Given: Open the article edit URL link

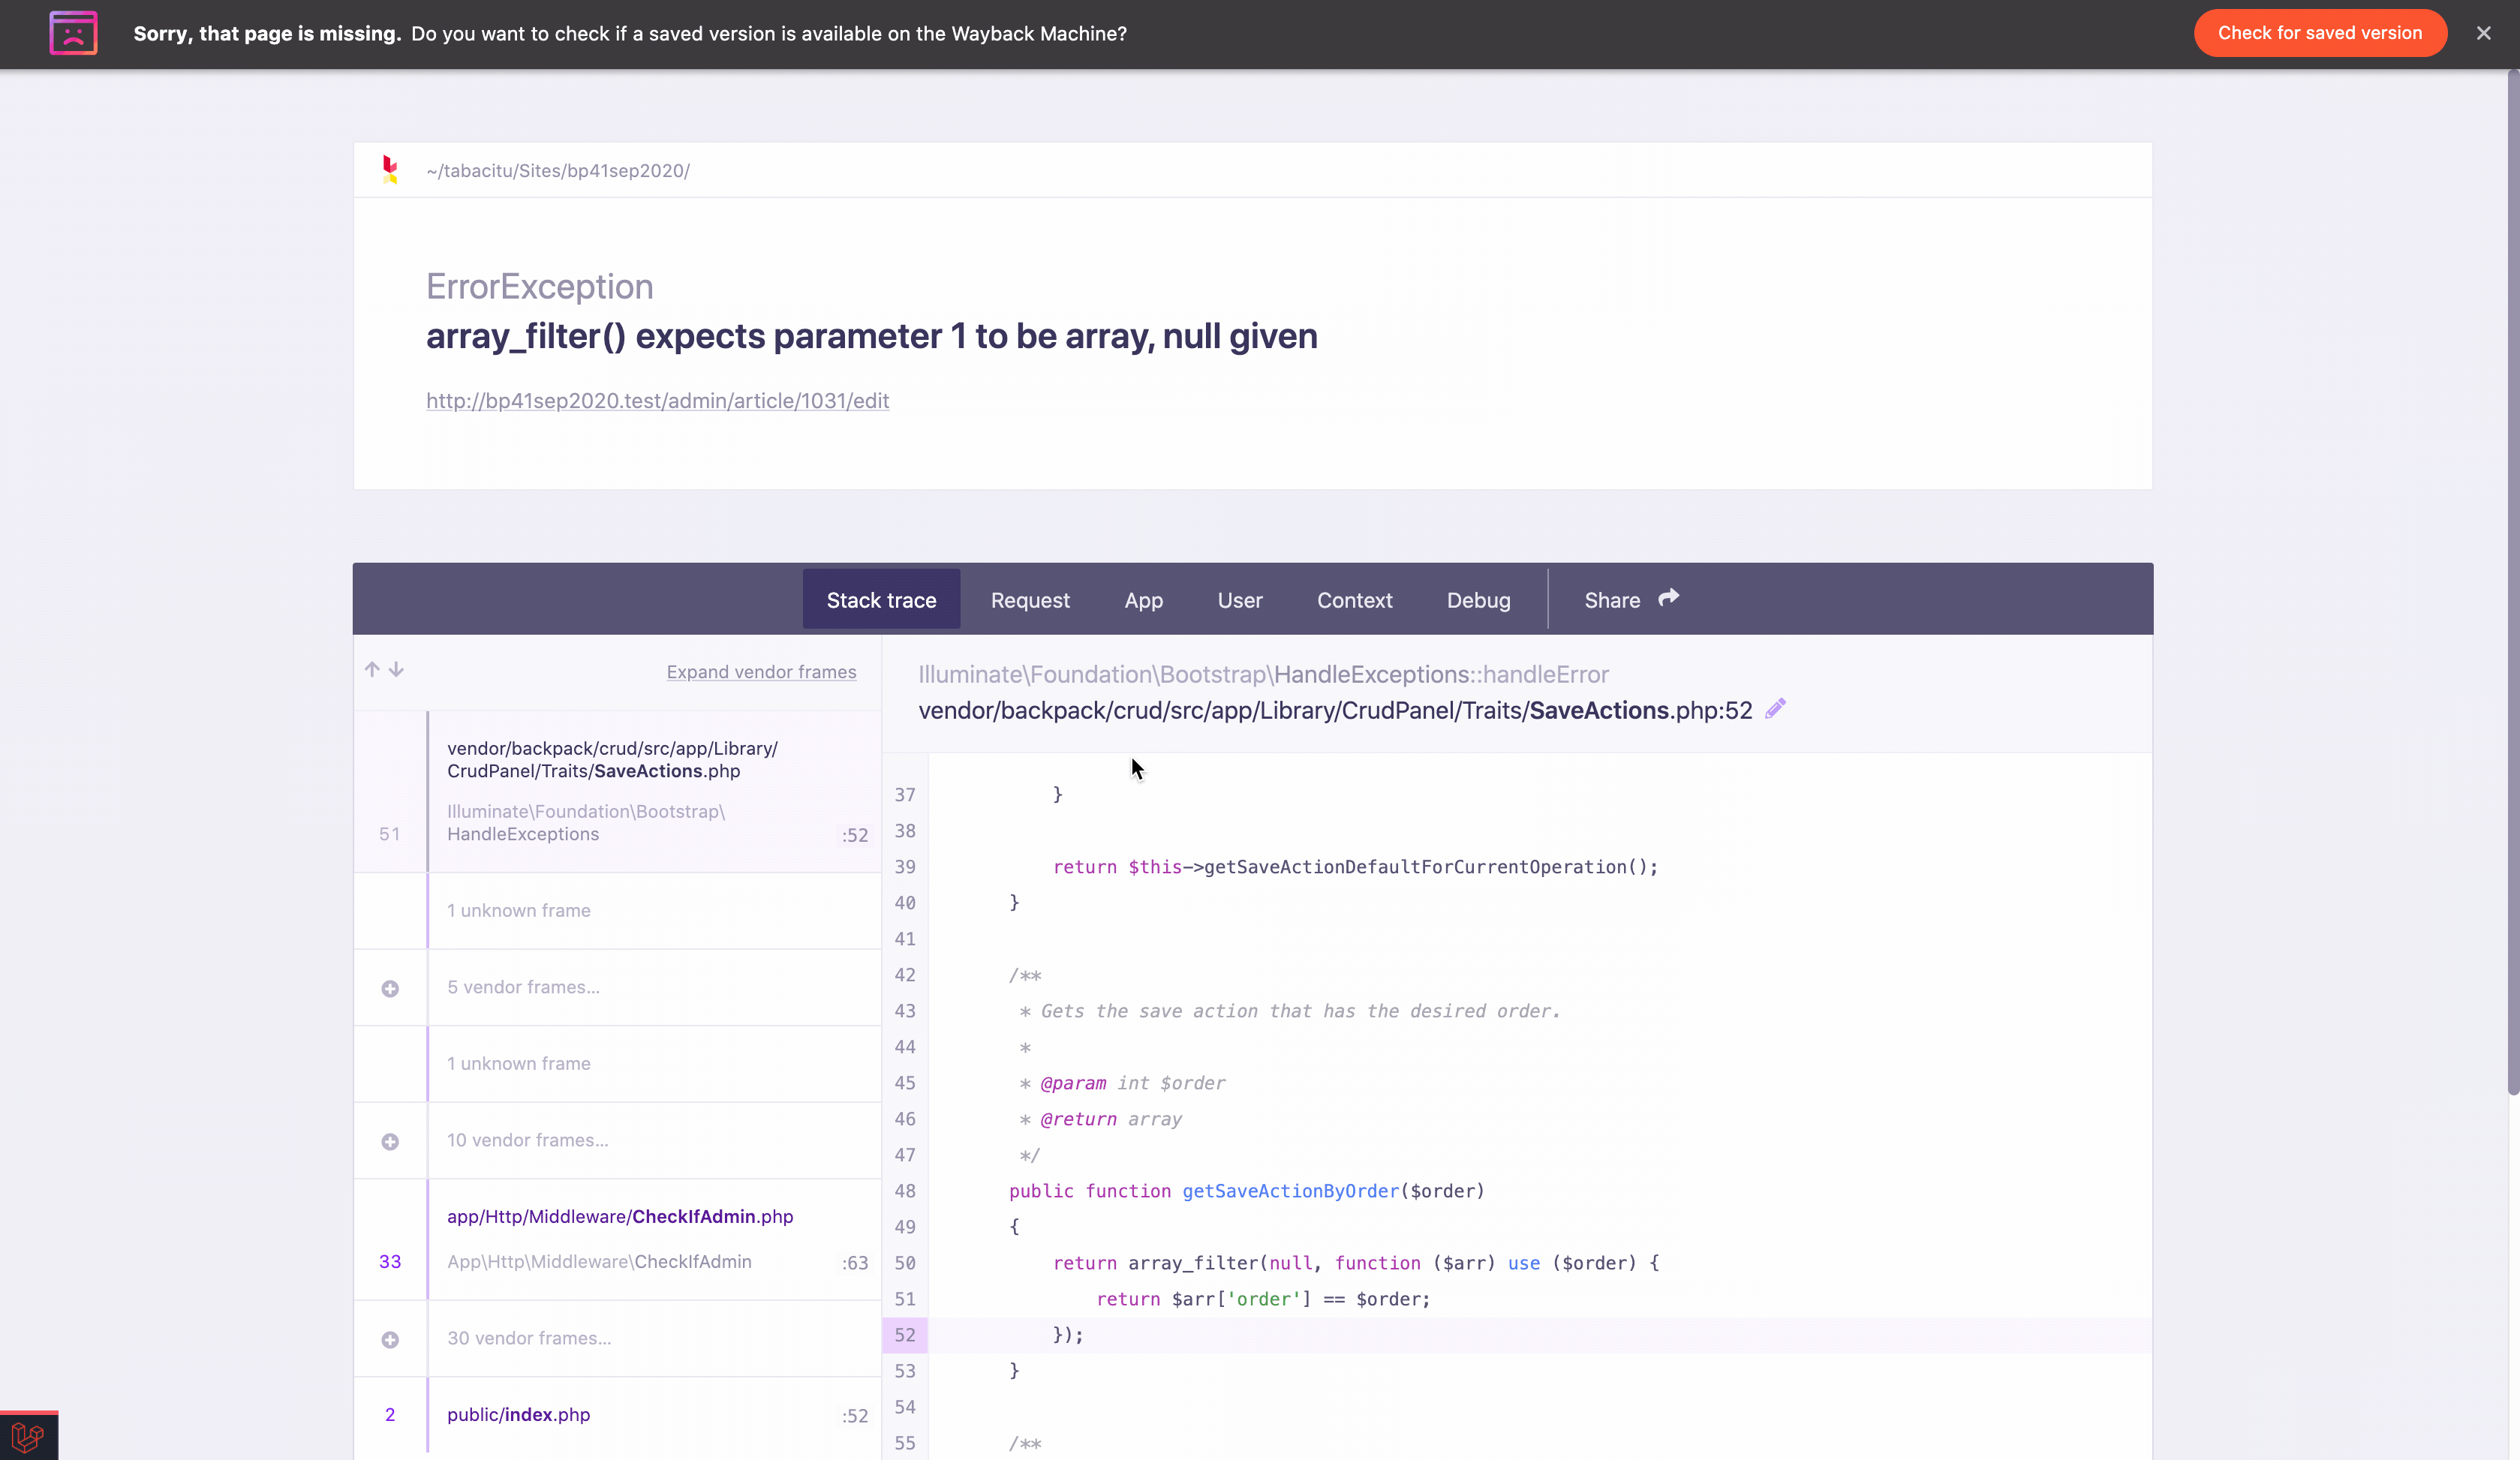Looking at the screenshot, I should click(x=657, y=401).
